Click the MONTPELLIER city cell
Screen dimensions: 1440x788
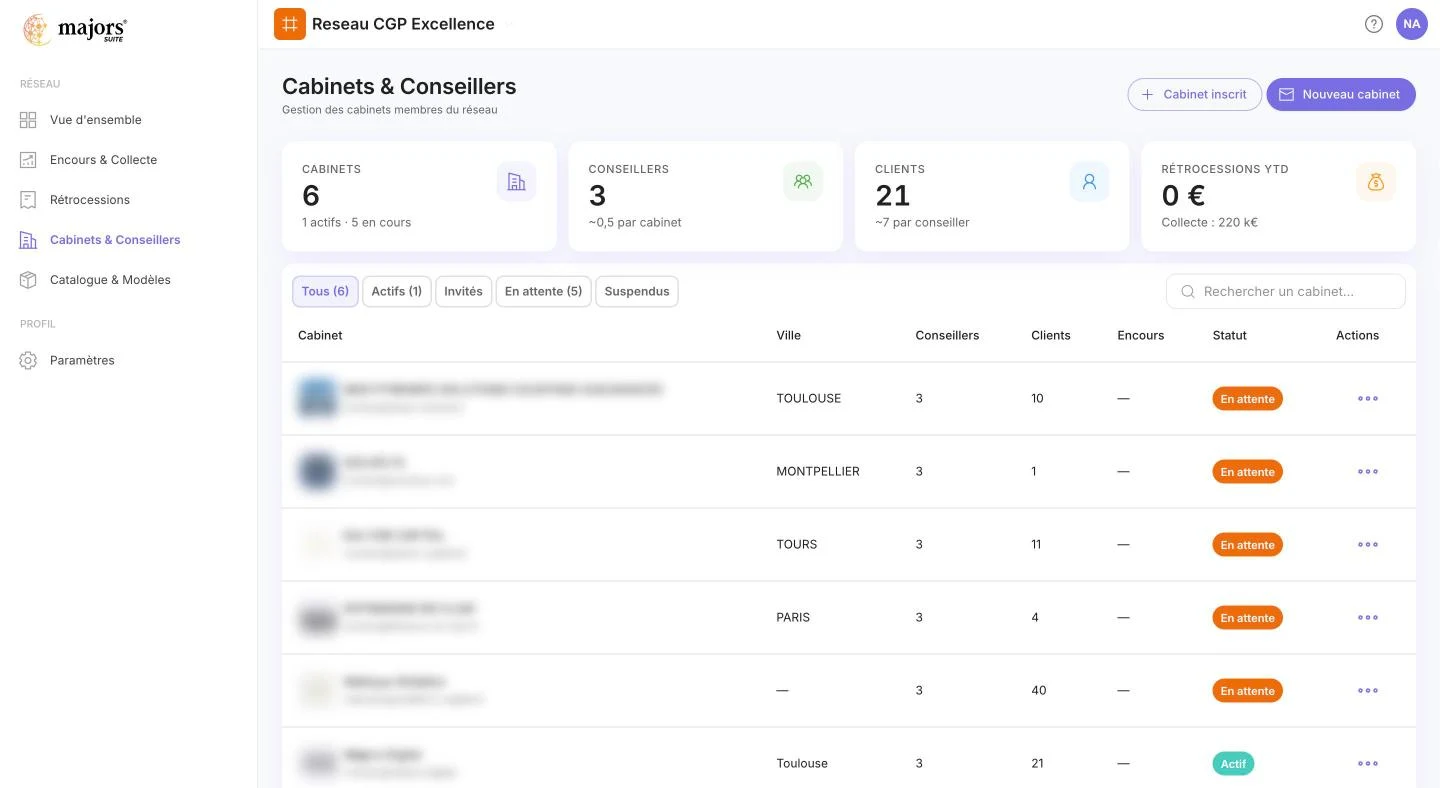pyautogui.click(x=818, y=471)
